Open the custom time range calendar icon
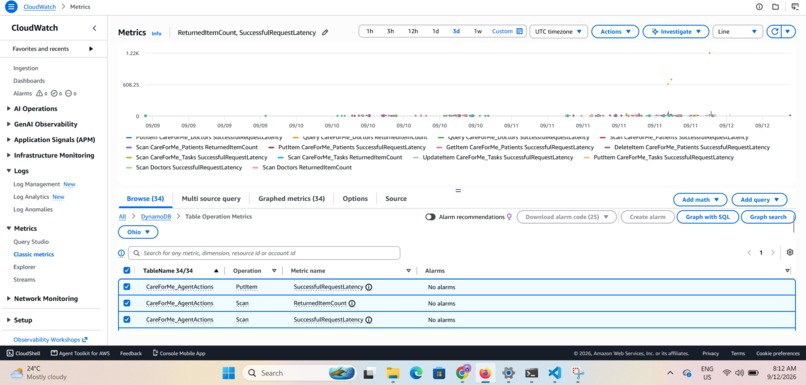 click(x=520, y=31)
